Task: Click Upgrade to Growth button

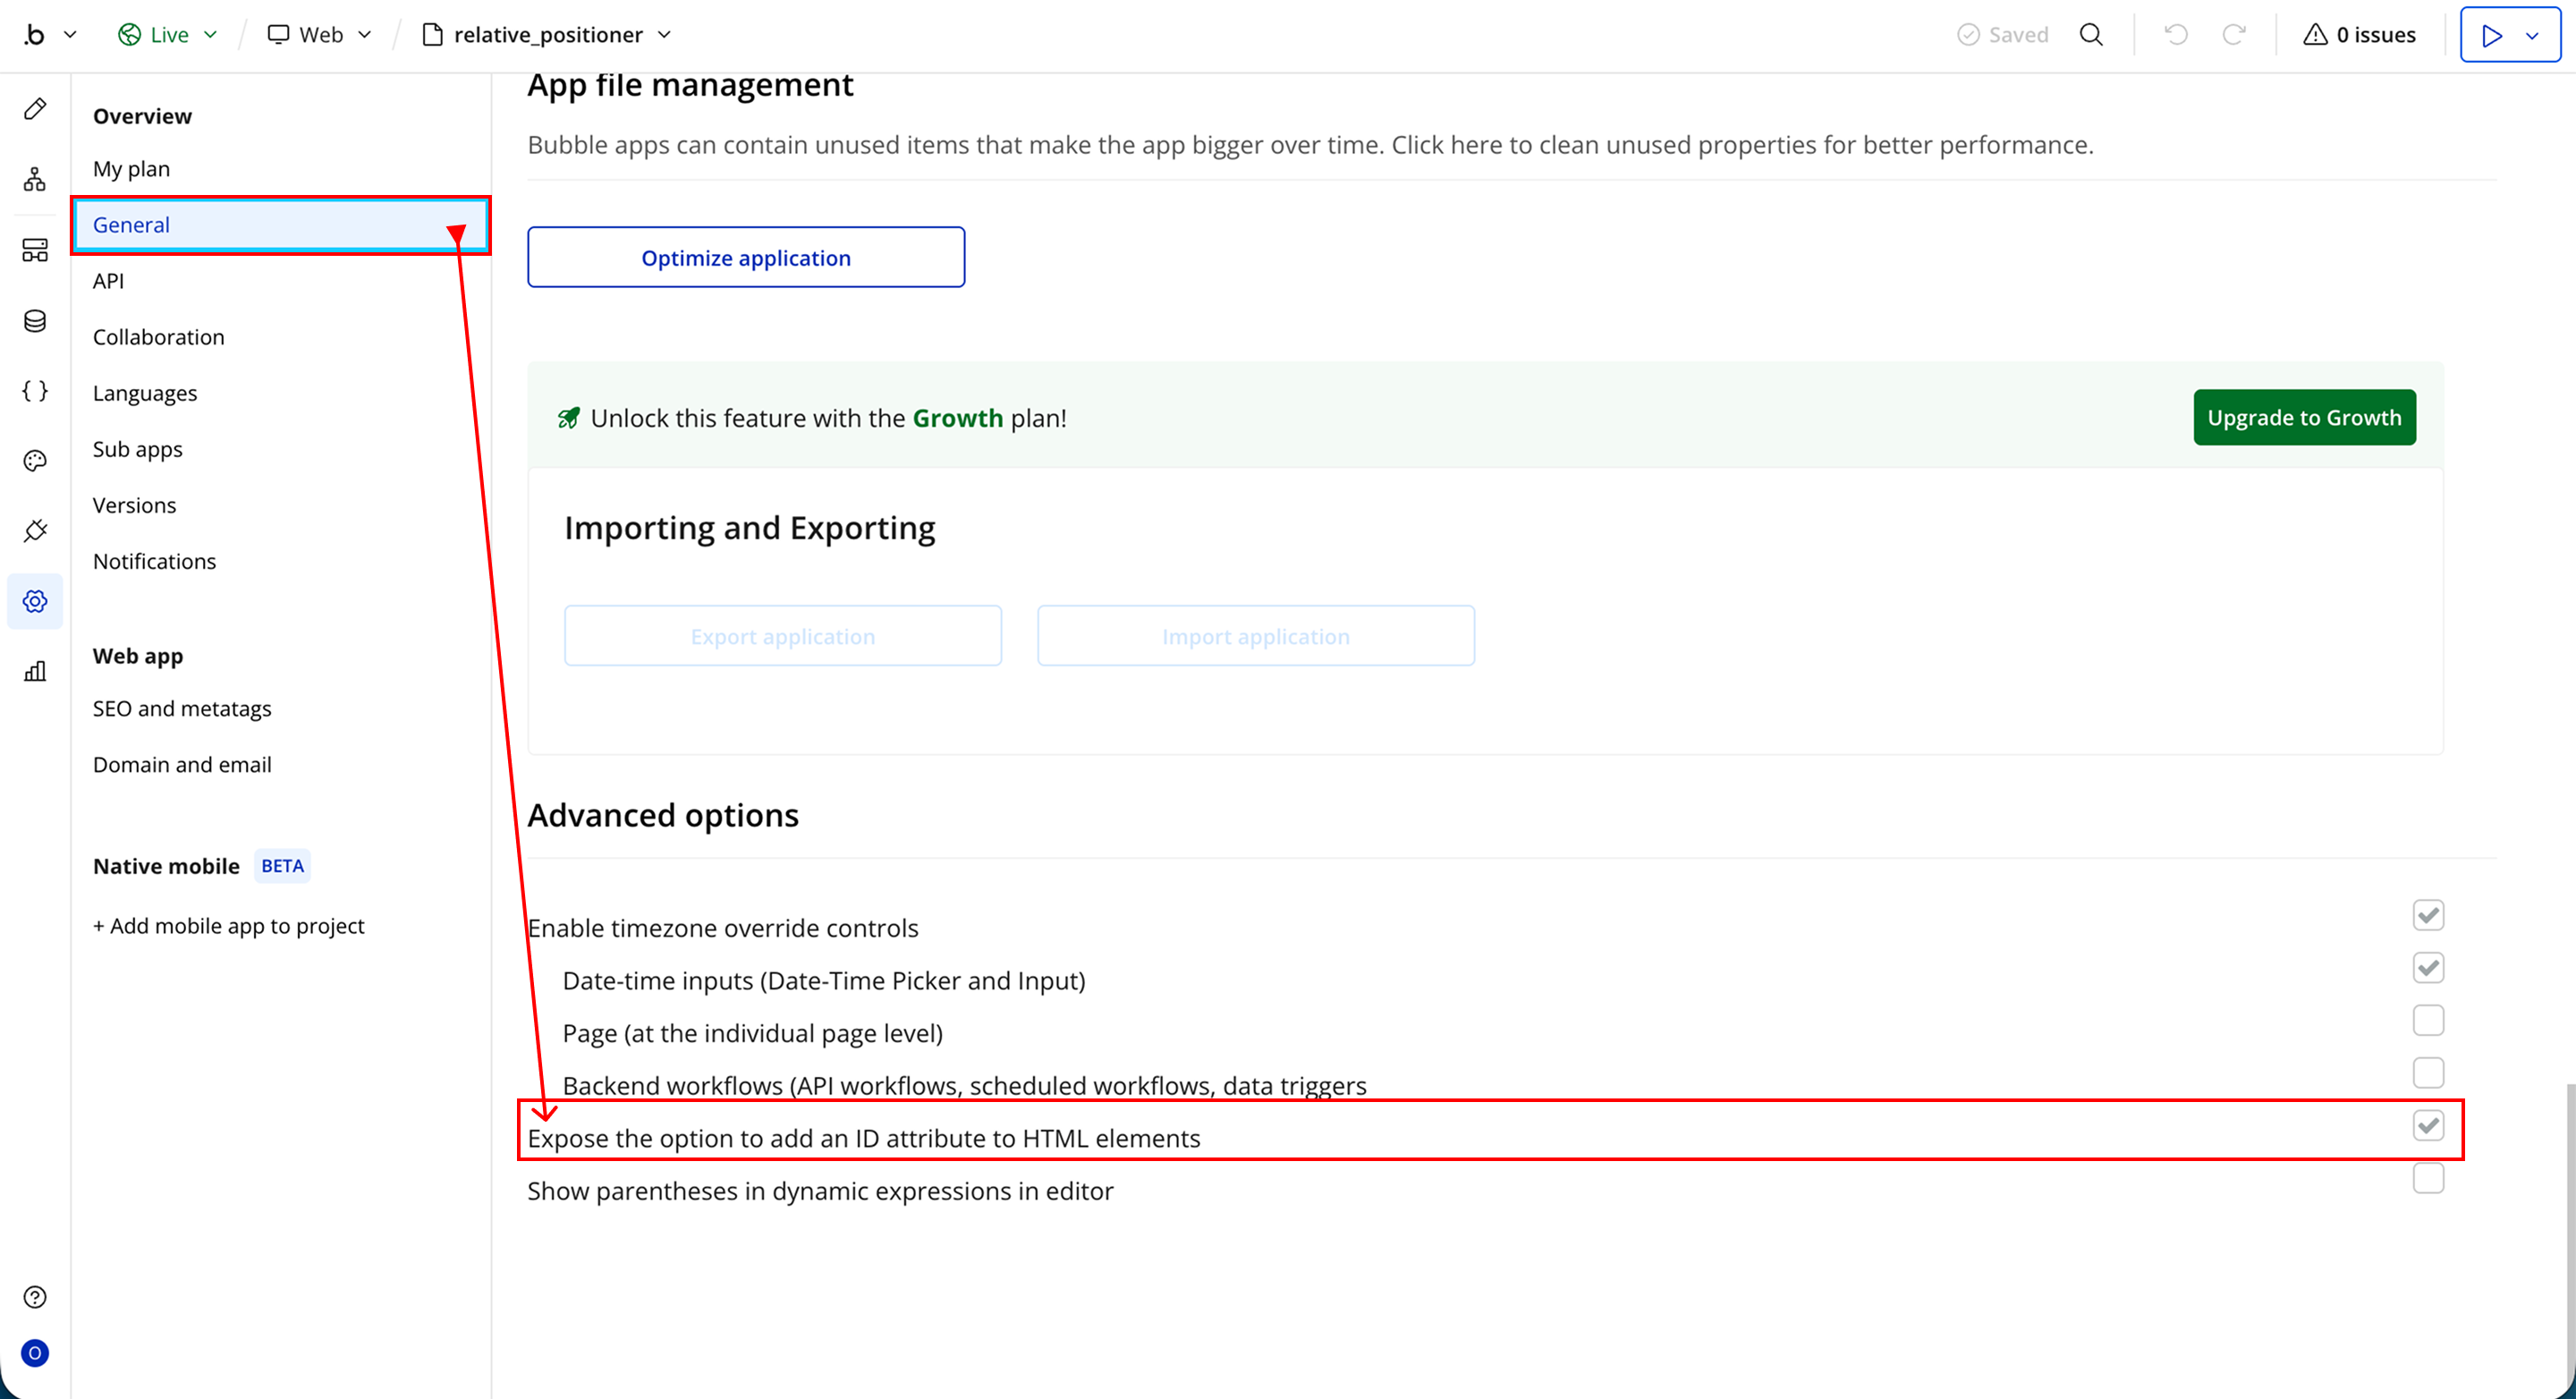Action: pyautogui.click(x=2304, y=417)
